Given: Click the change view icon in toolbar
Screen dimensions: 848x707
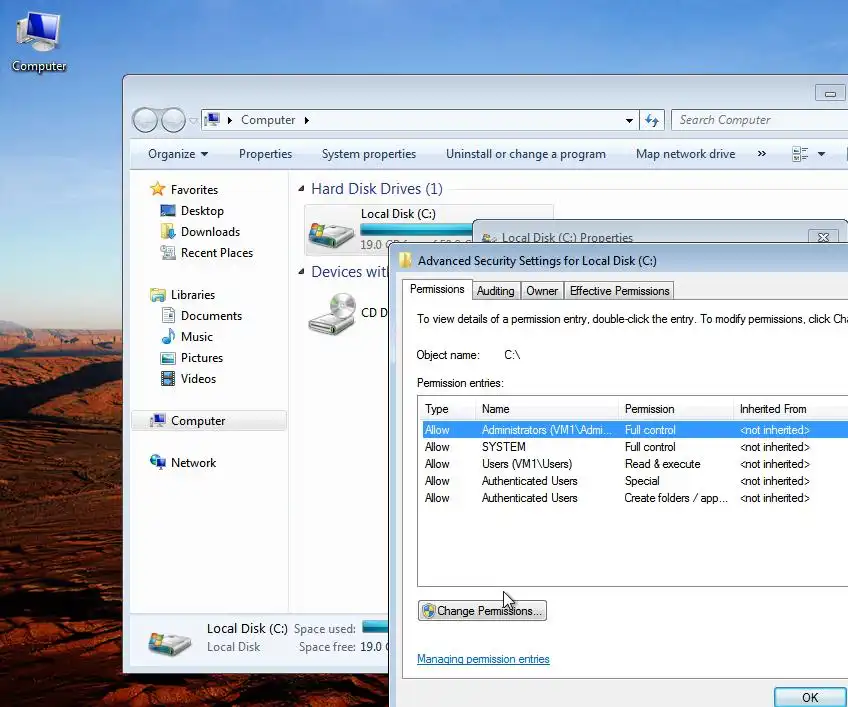Looking at the screenshot, I should tap(800, 154).
